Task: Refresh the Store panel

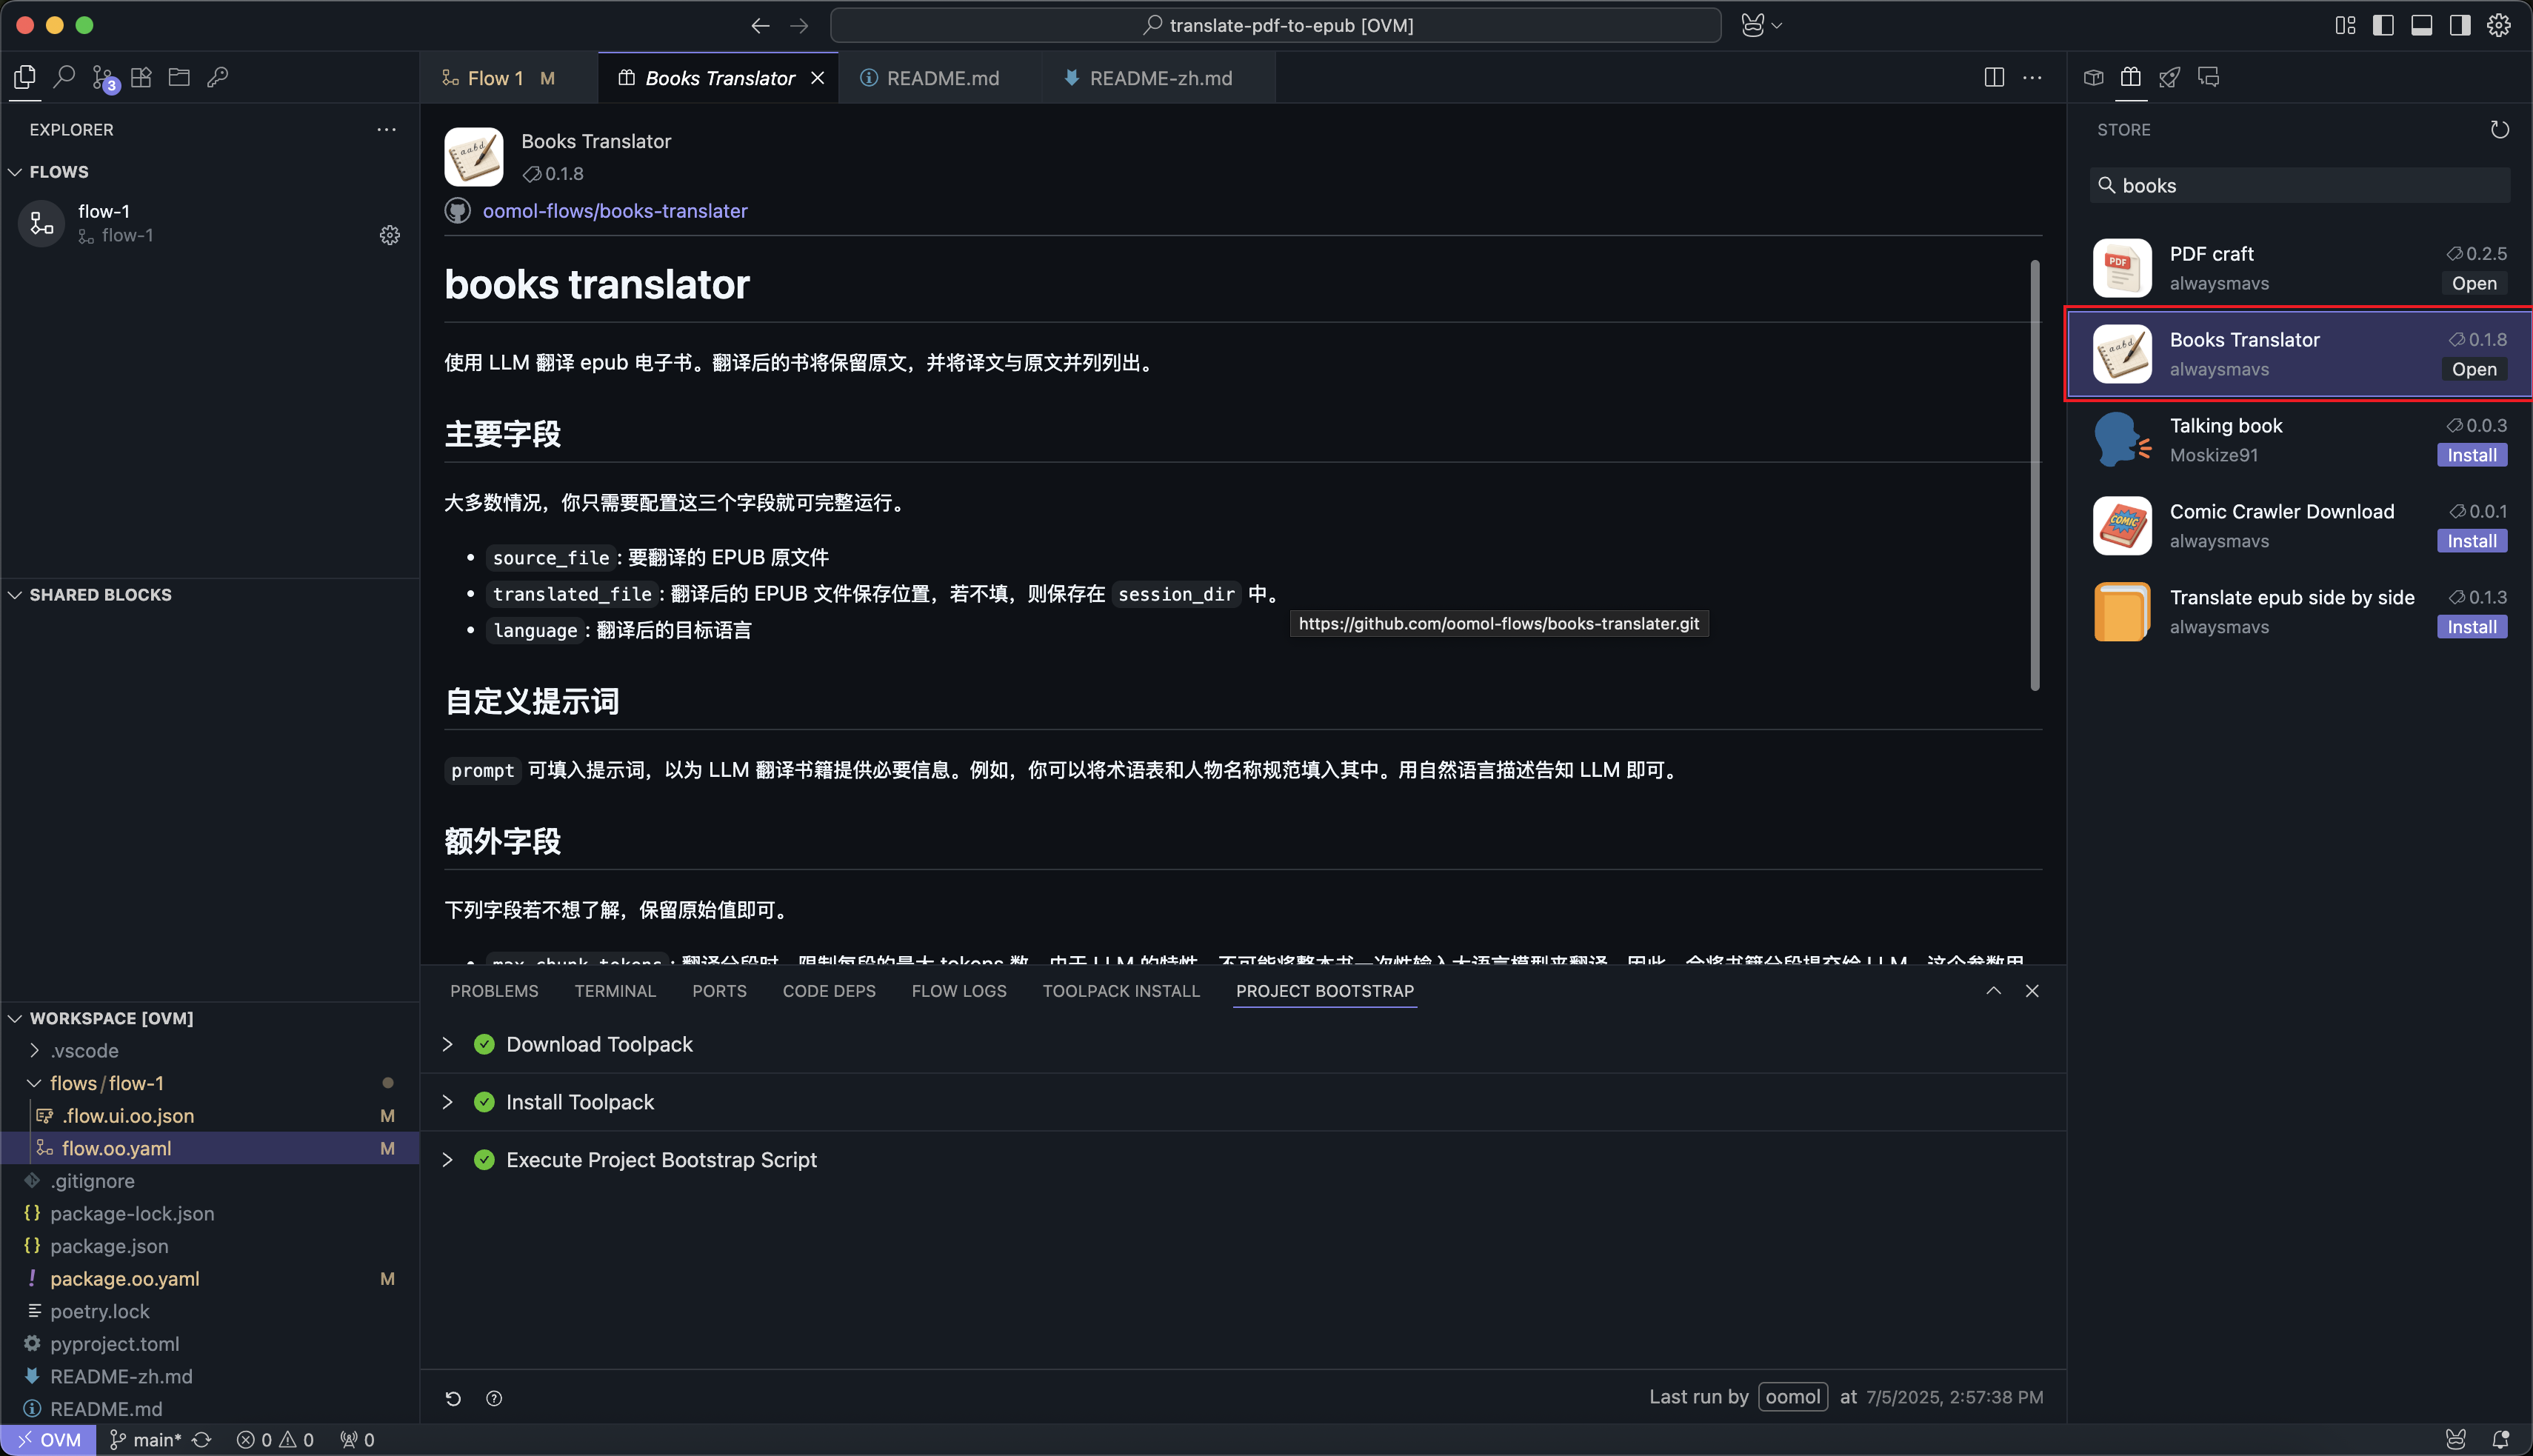Action: click(2499, 130)
